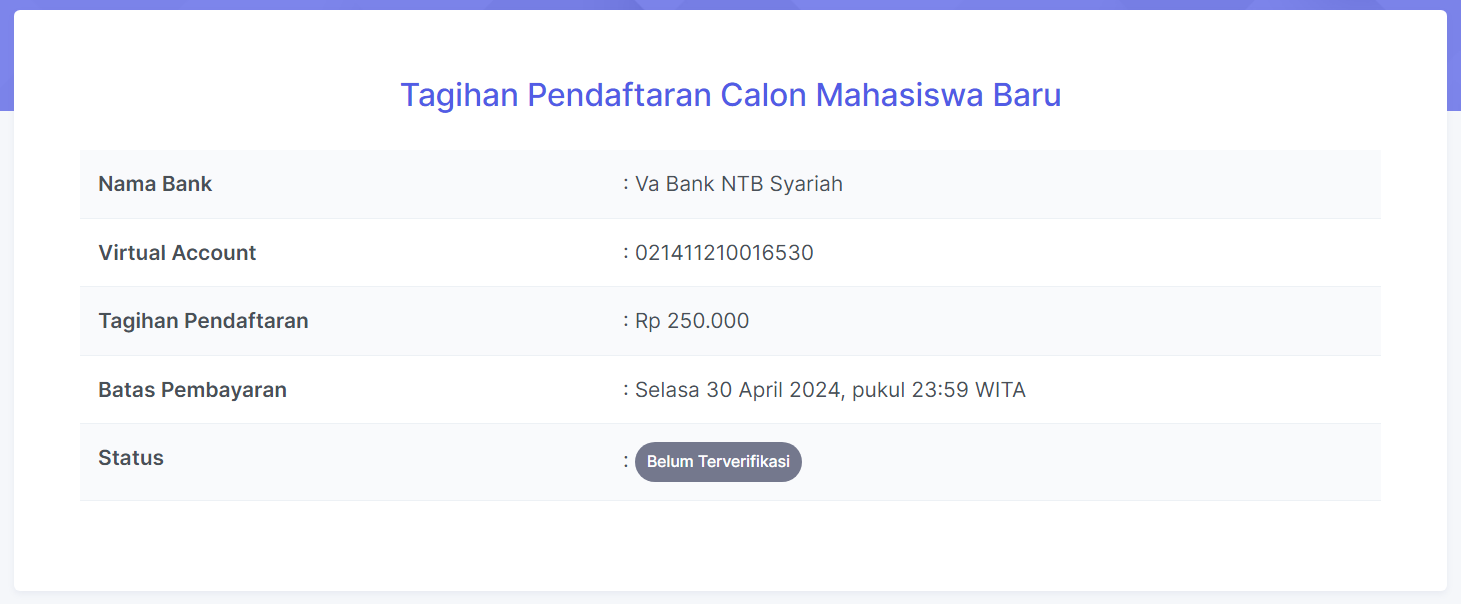
Task: Select the virtual account number 02141121001​6530
Action: coord(724,253)
